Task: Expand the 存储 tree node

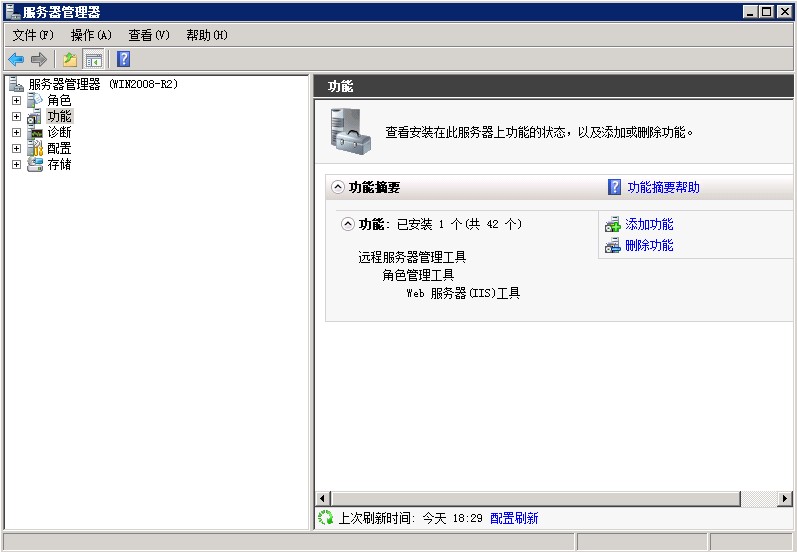Action: (16, 165)
